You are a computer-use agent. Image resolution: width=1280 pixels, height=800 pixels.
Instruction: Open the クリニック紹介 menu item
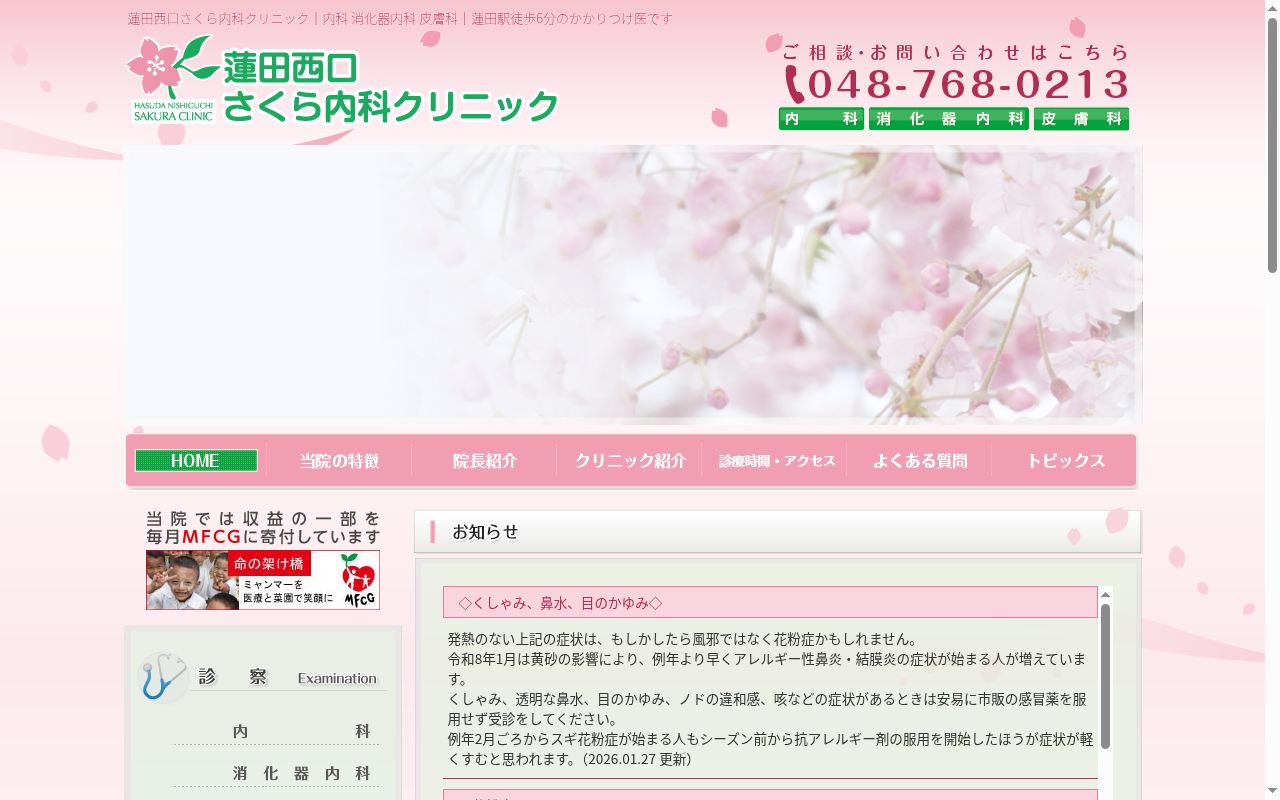(x=630, y=461)
